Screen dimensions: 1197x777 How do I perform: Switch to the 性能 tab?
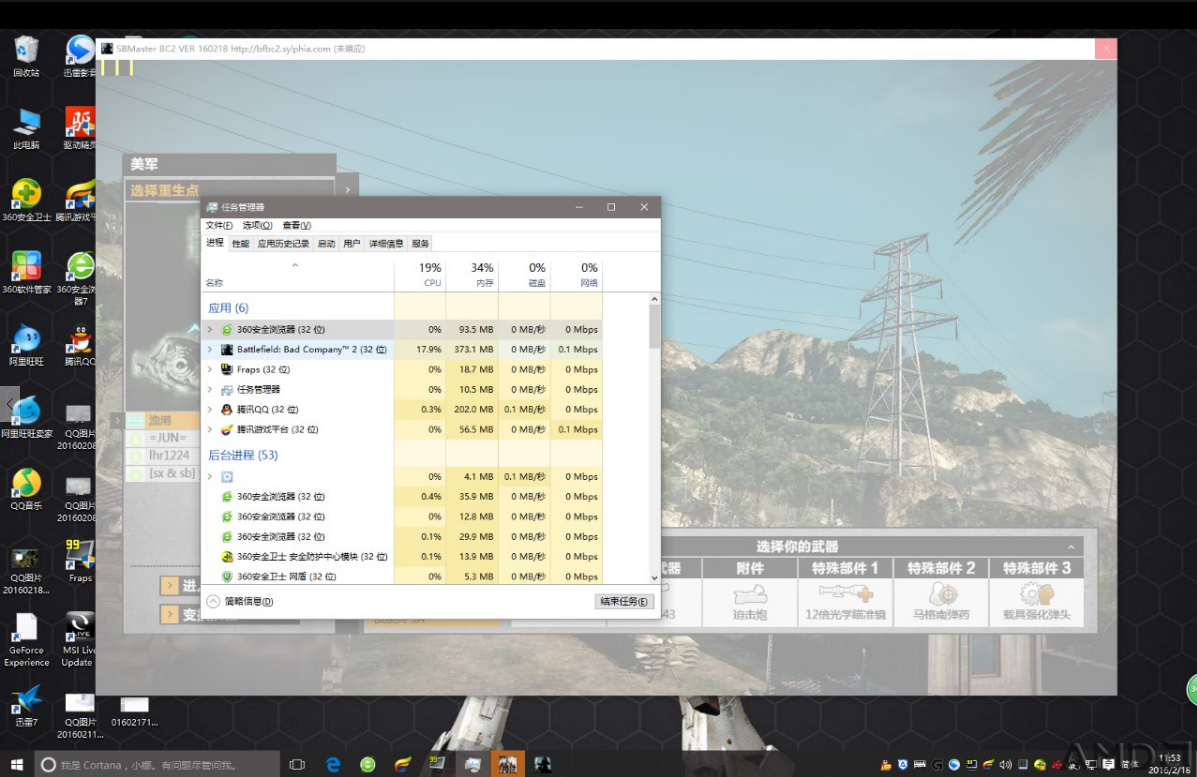point(240,243)
